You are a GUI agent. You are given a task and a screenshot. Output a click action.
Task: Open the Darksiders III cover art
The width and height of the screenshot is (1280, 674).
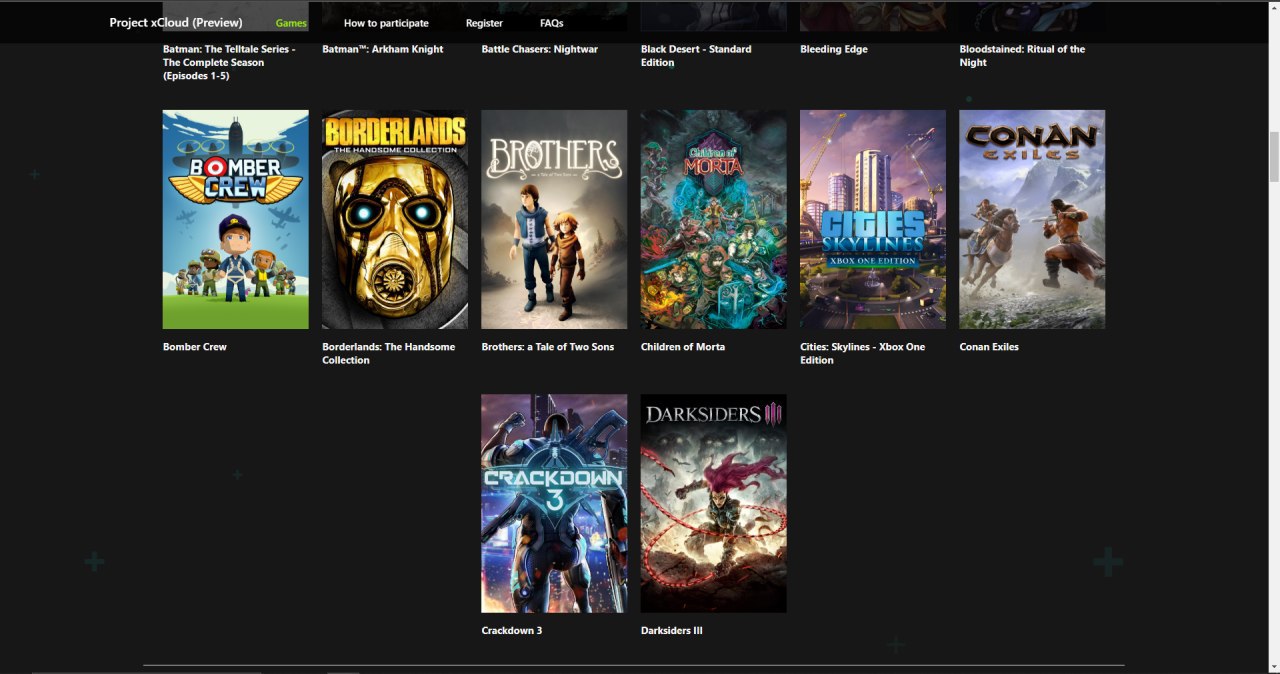tap(713, 503)
